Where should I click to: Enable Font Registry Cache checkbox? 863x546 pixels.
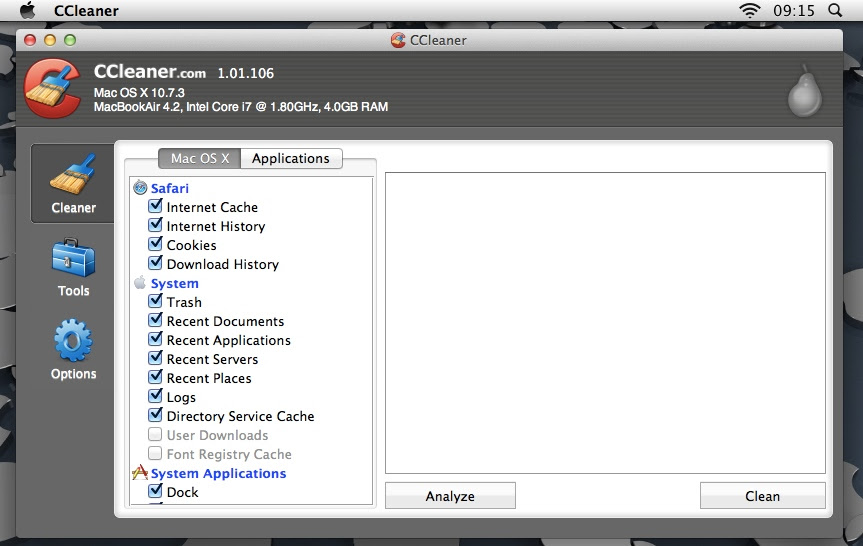pyautogui.click(x=155, y=453)
